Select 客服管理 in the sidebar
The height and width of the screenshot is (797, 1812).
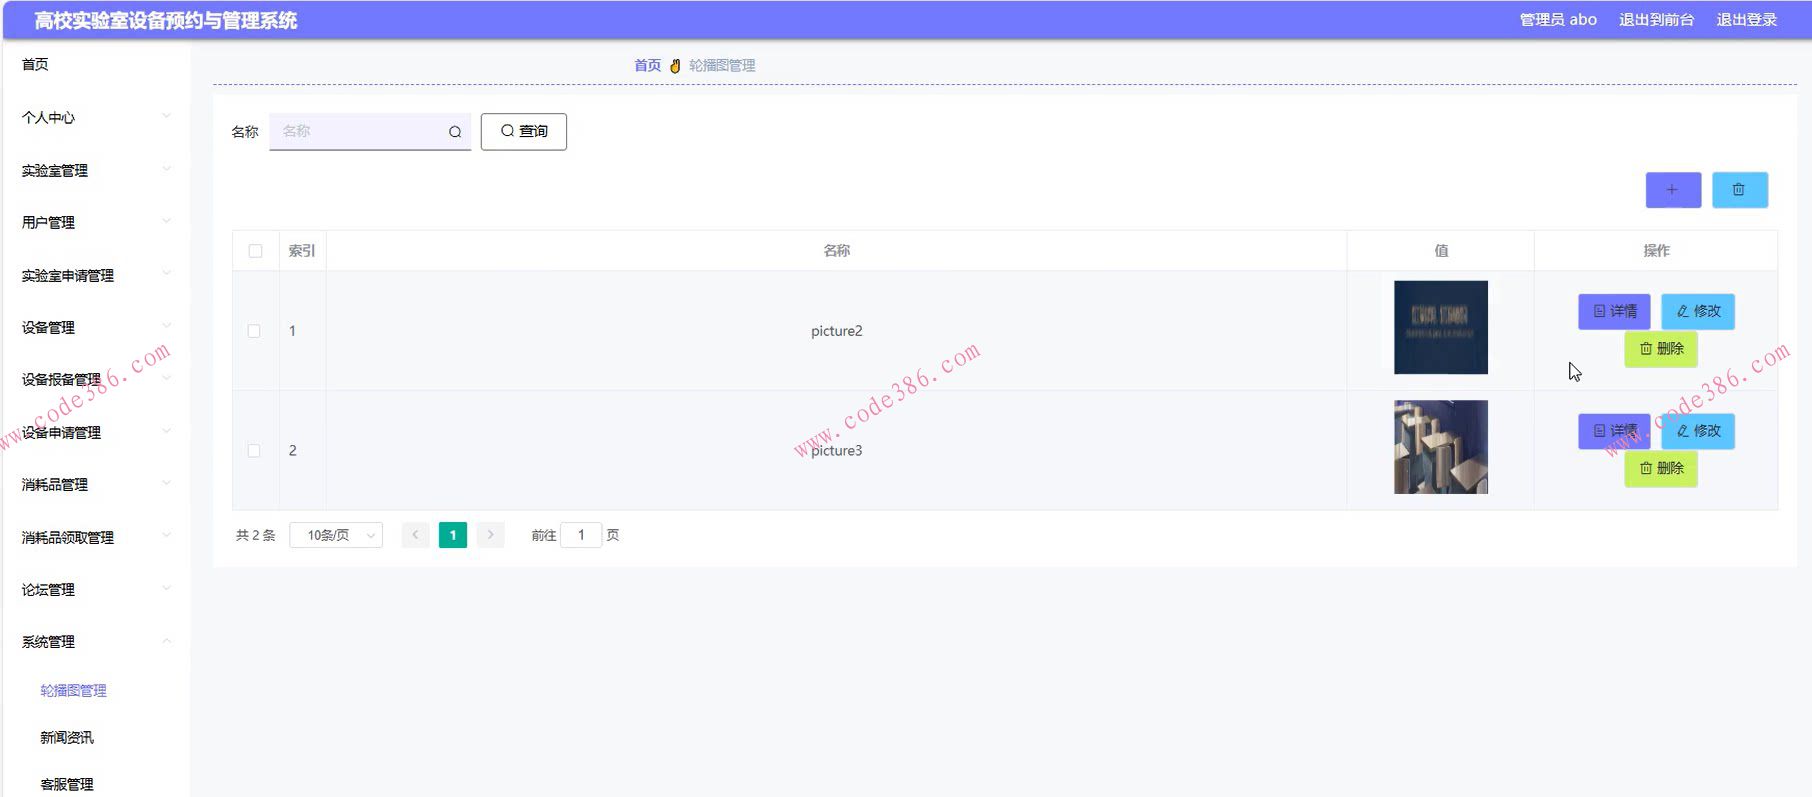pos(67,784)
